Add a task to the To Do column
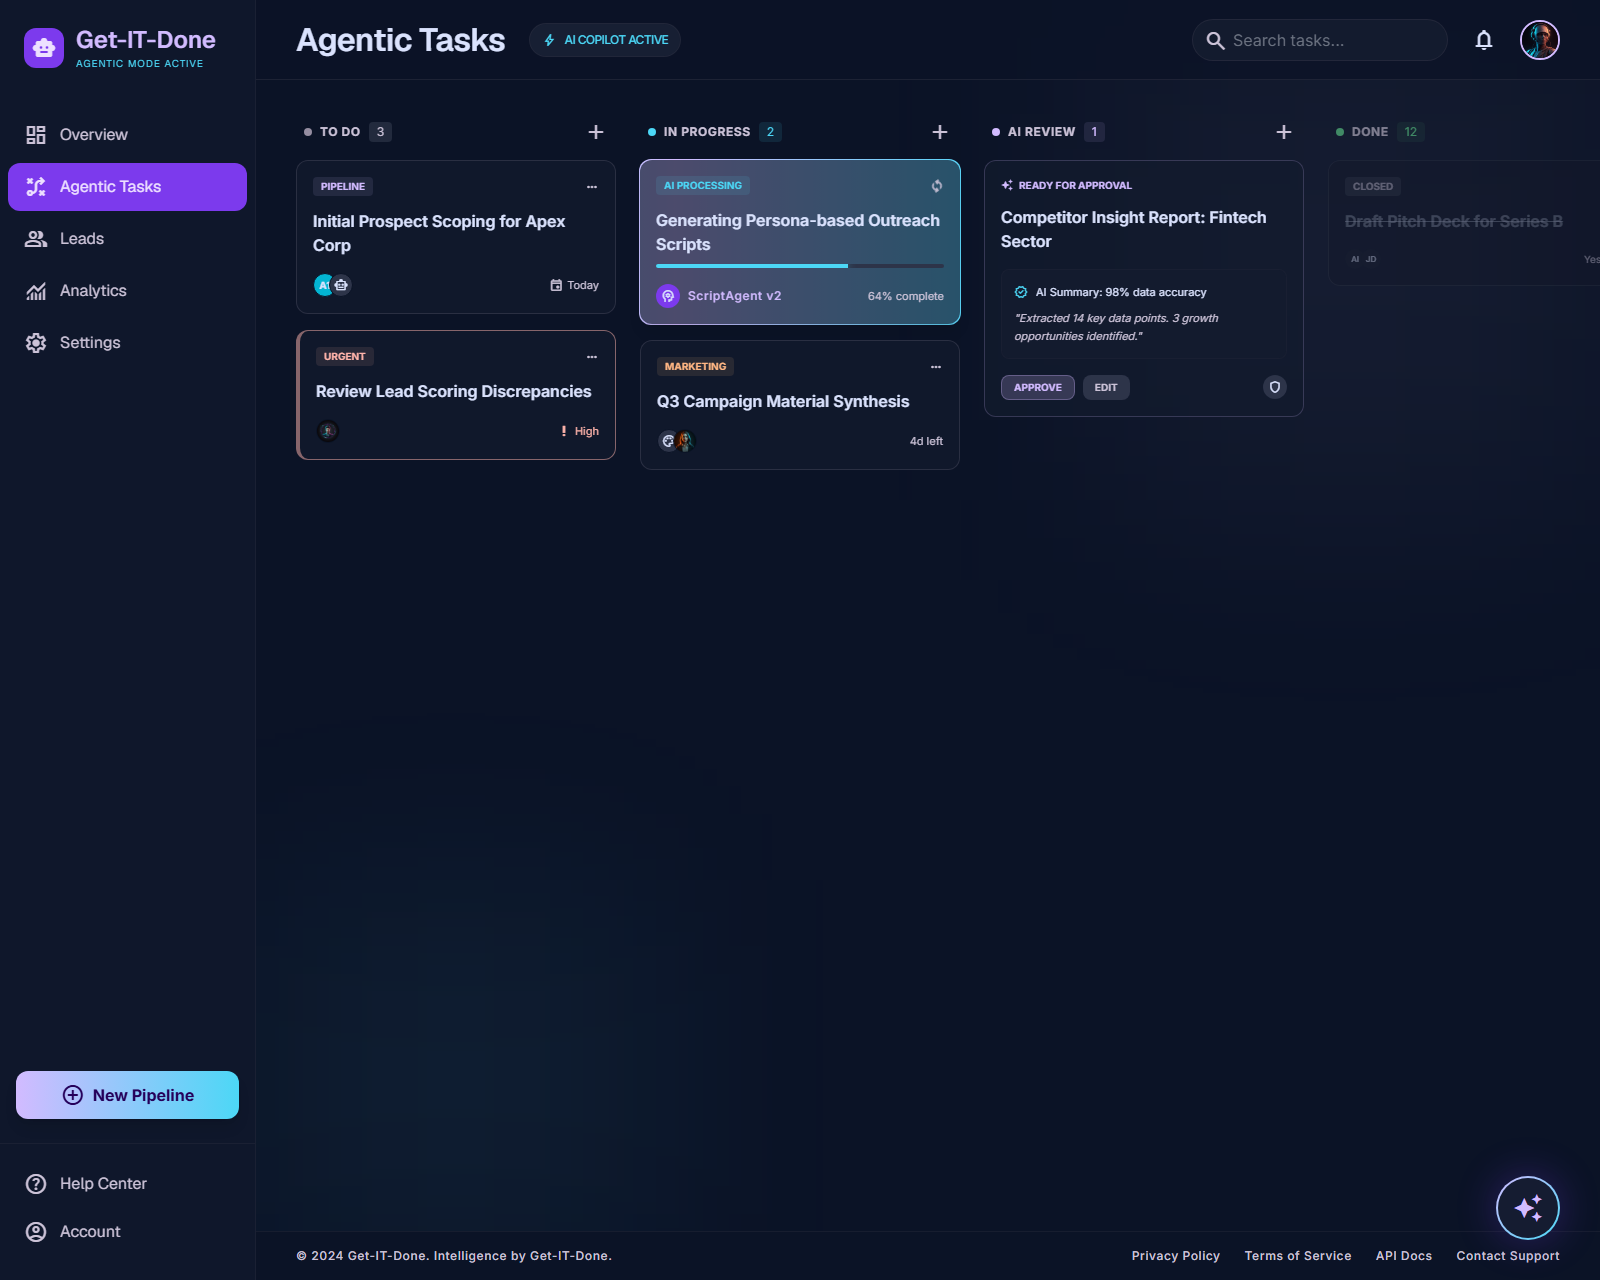Viewport: 1600px width, 1280px height. click(596, 132)
